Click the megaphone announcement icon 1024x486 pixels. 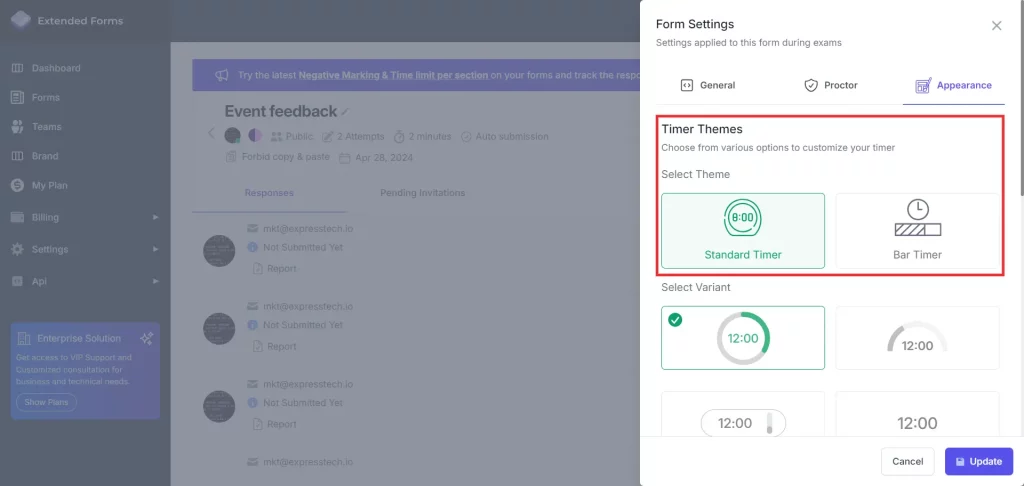[x=222, y=75]
